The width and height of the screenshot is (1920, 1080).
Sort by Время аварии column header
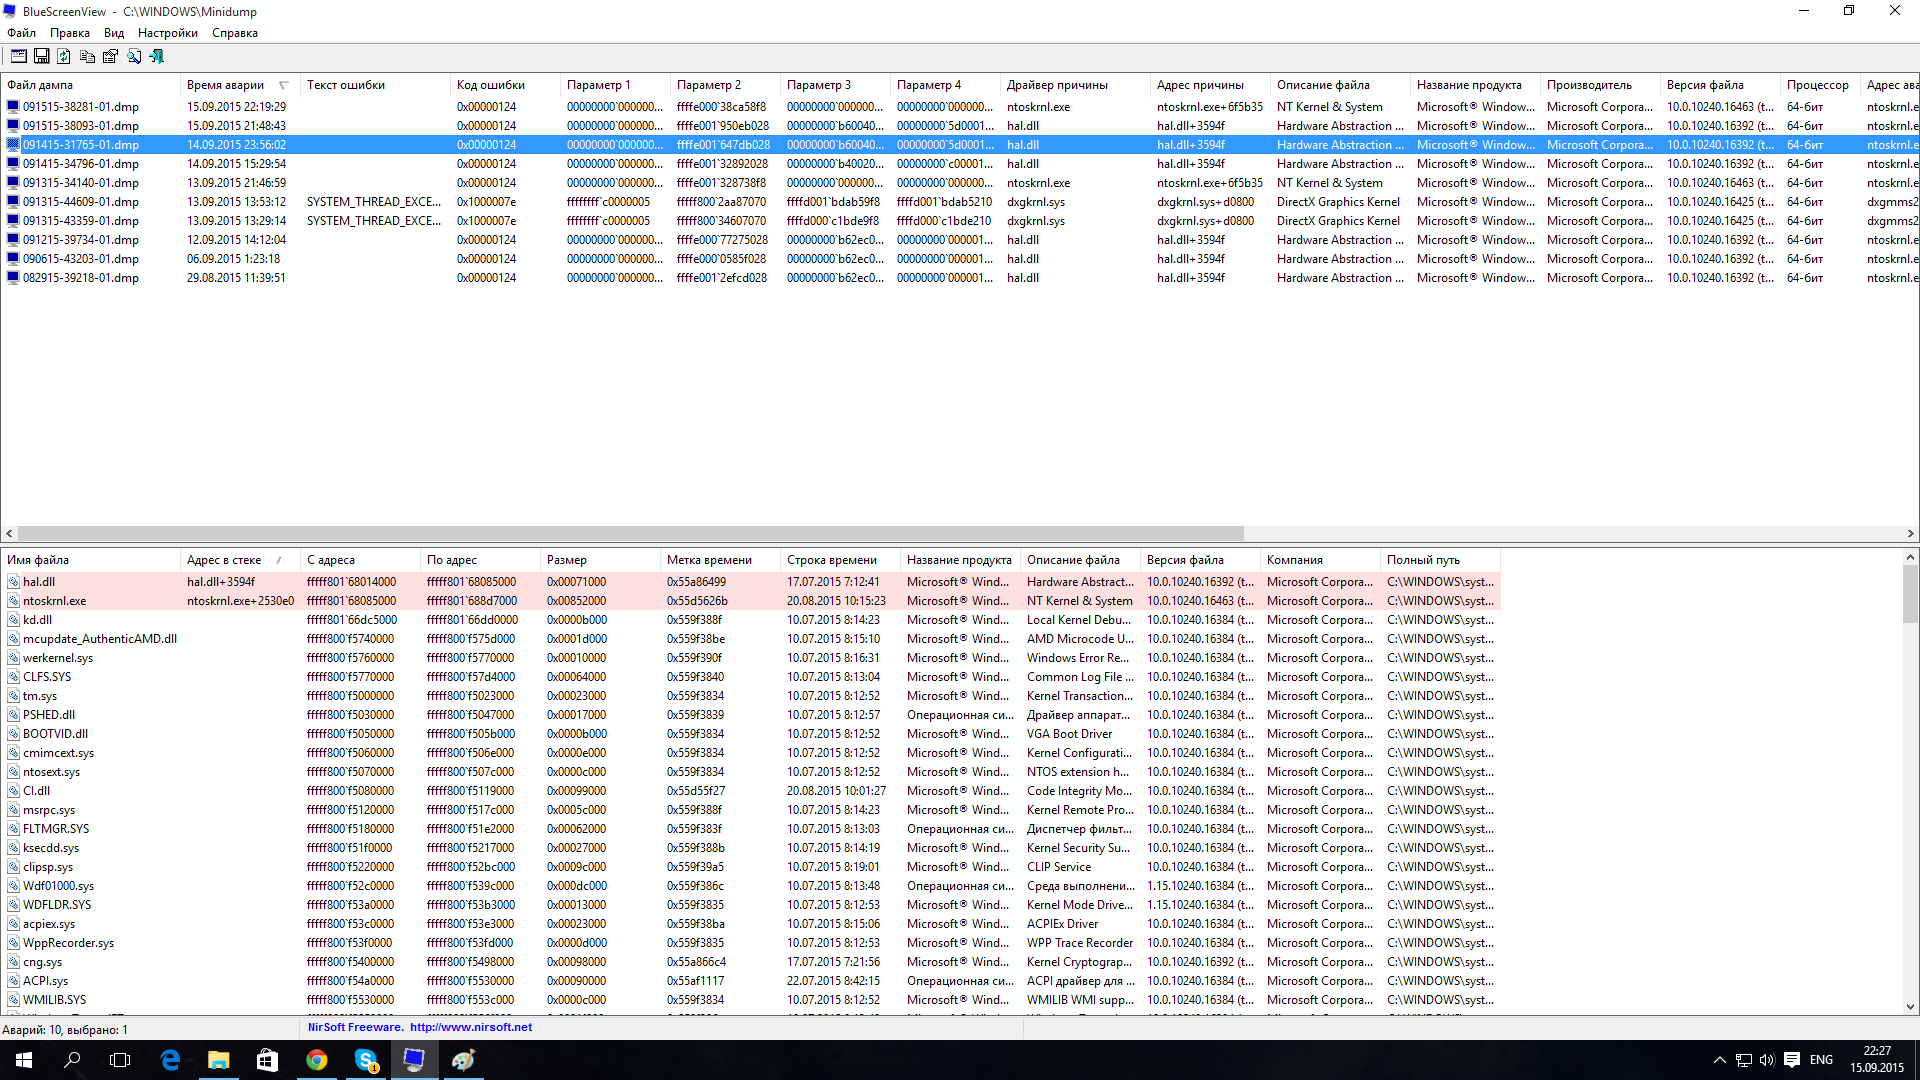(226, 85)
